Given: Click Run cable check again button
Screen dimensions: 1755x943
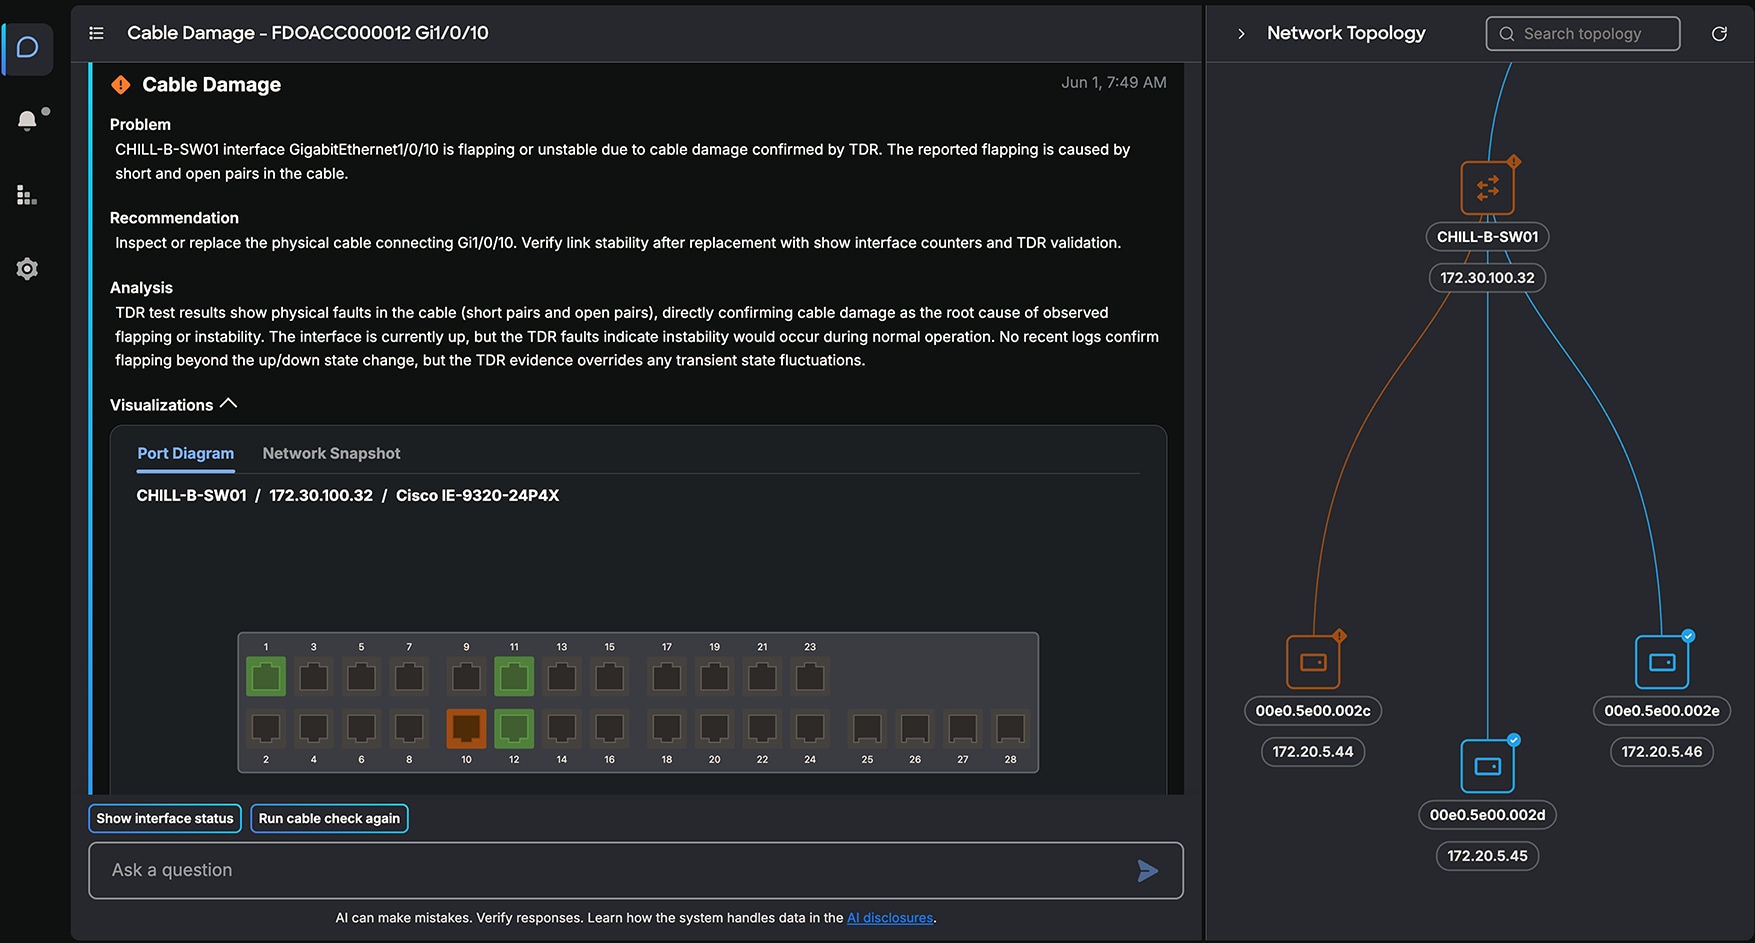Looking at the screenshot, I should tap(329, 818).
